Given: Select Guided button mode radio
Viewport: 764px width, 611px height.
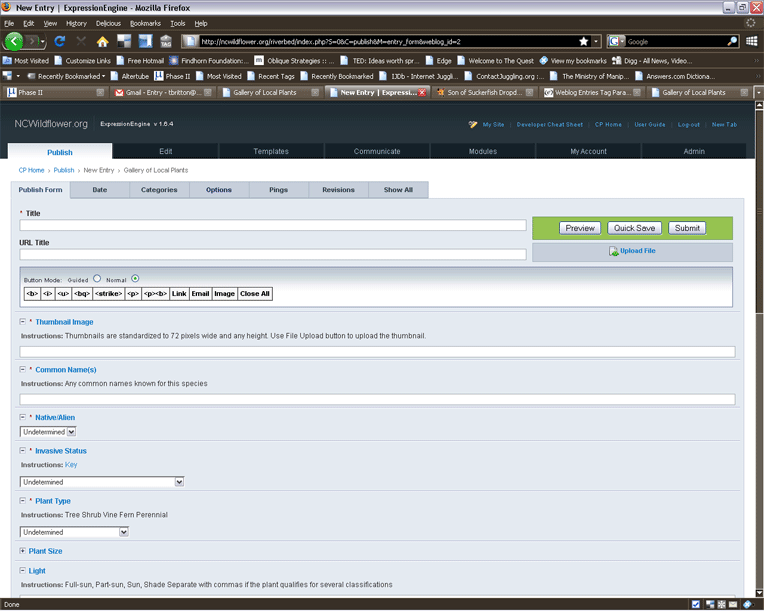Looking at the screenshot, I should pos(97,279).
